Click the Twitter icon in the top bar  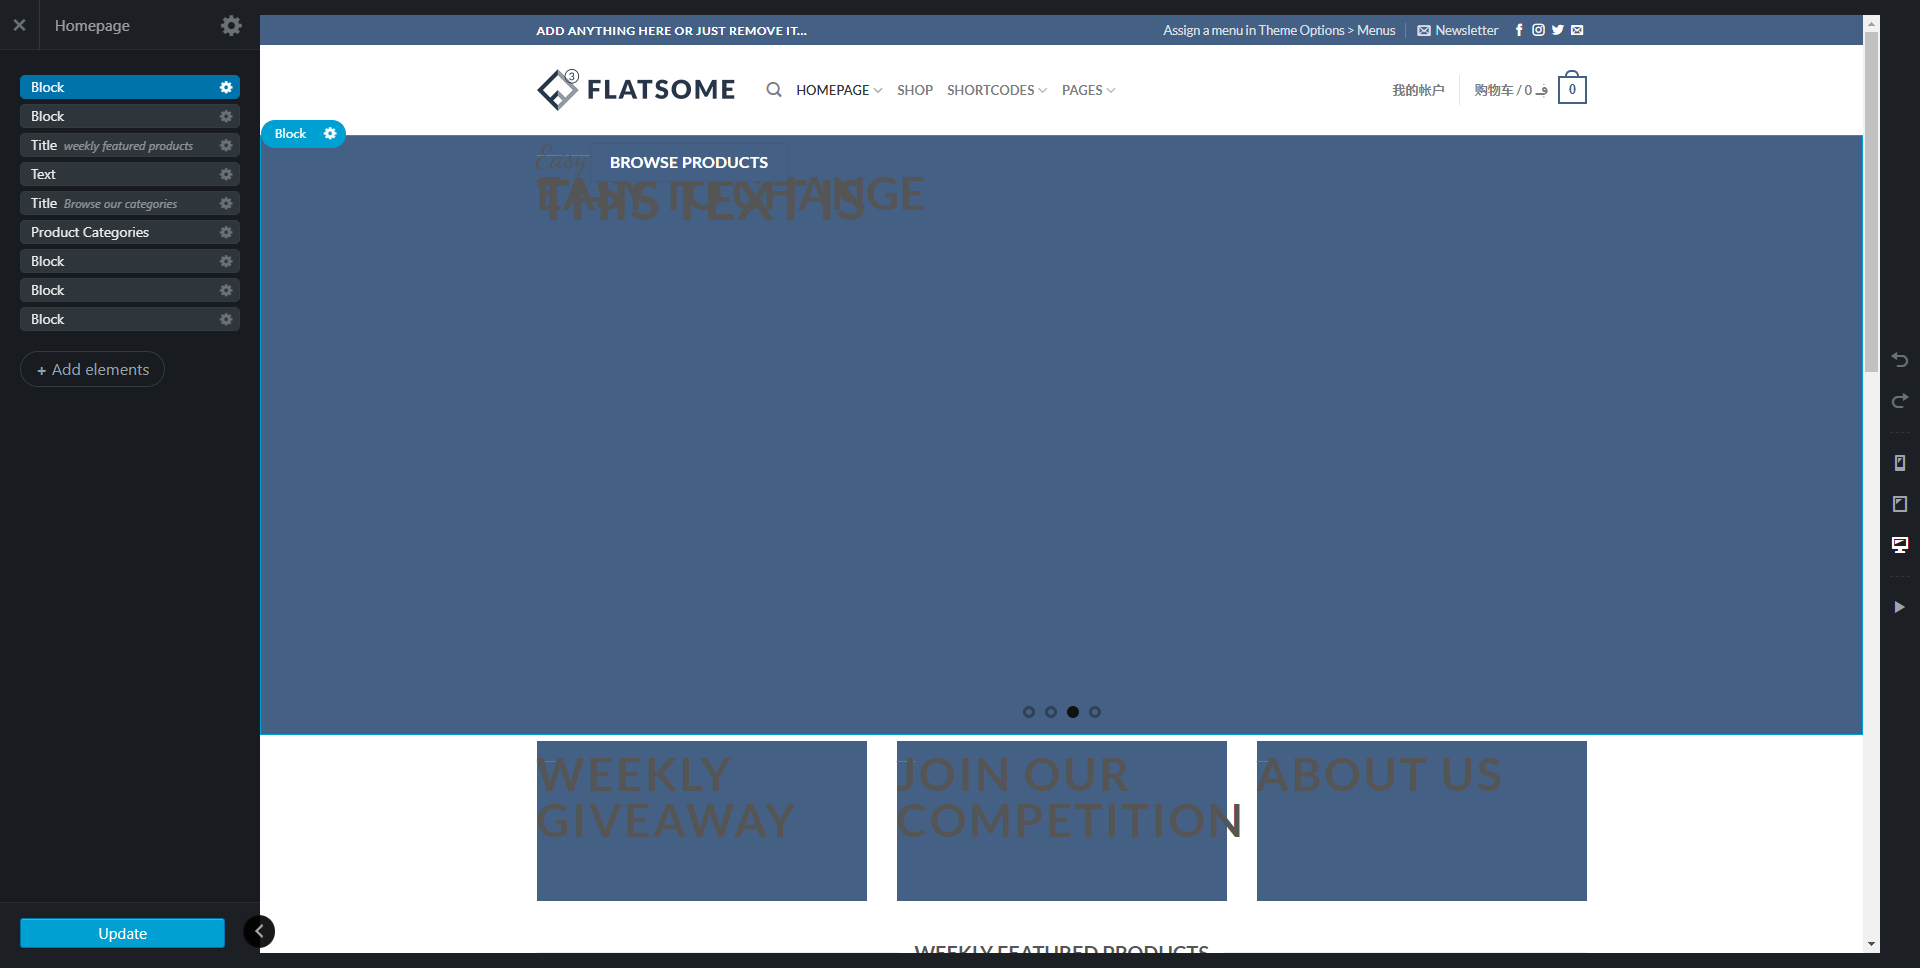1557,30
